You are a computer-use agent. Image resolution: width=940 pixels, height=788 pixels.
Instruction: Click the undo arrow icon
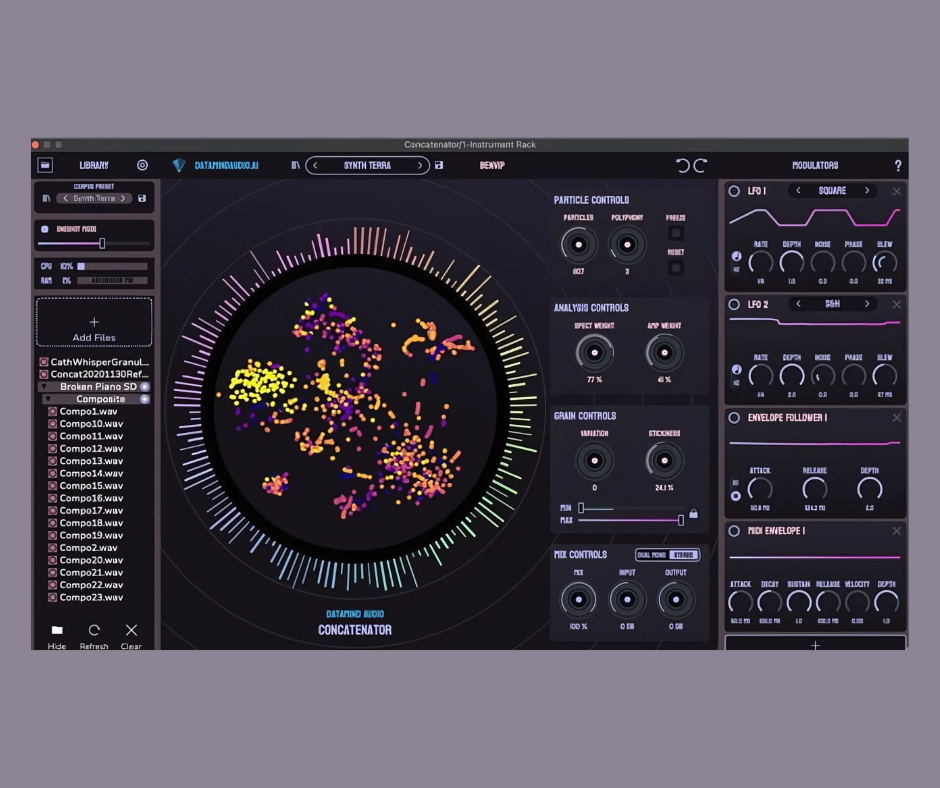[683, 166]
